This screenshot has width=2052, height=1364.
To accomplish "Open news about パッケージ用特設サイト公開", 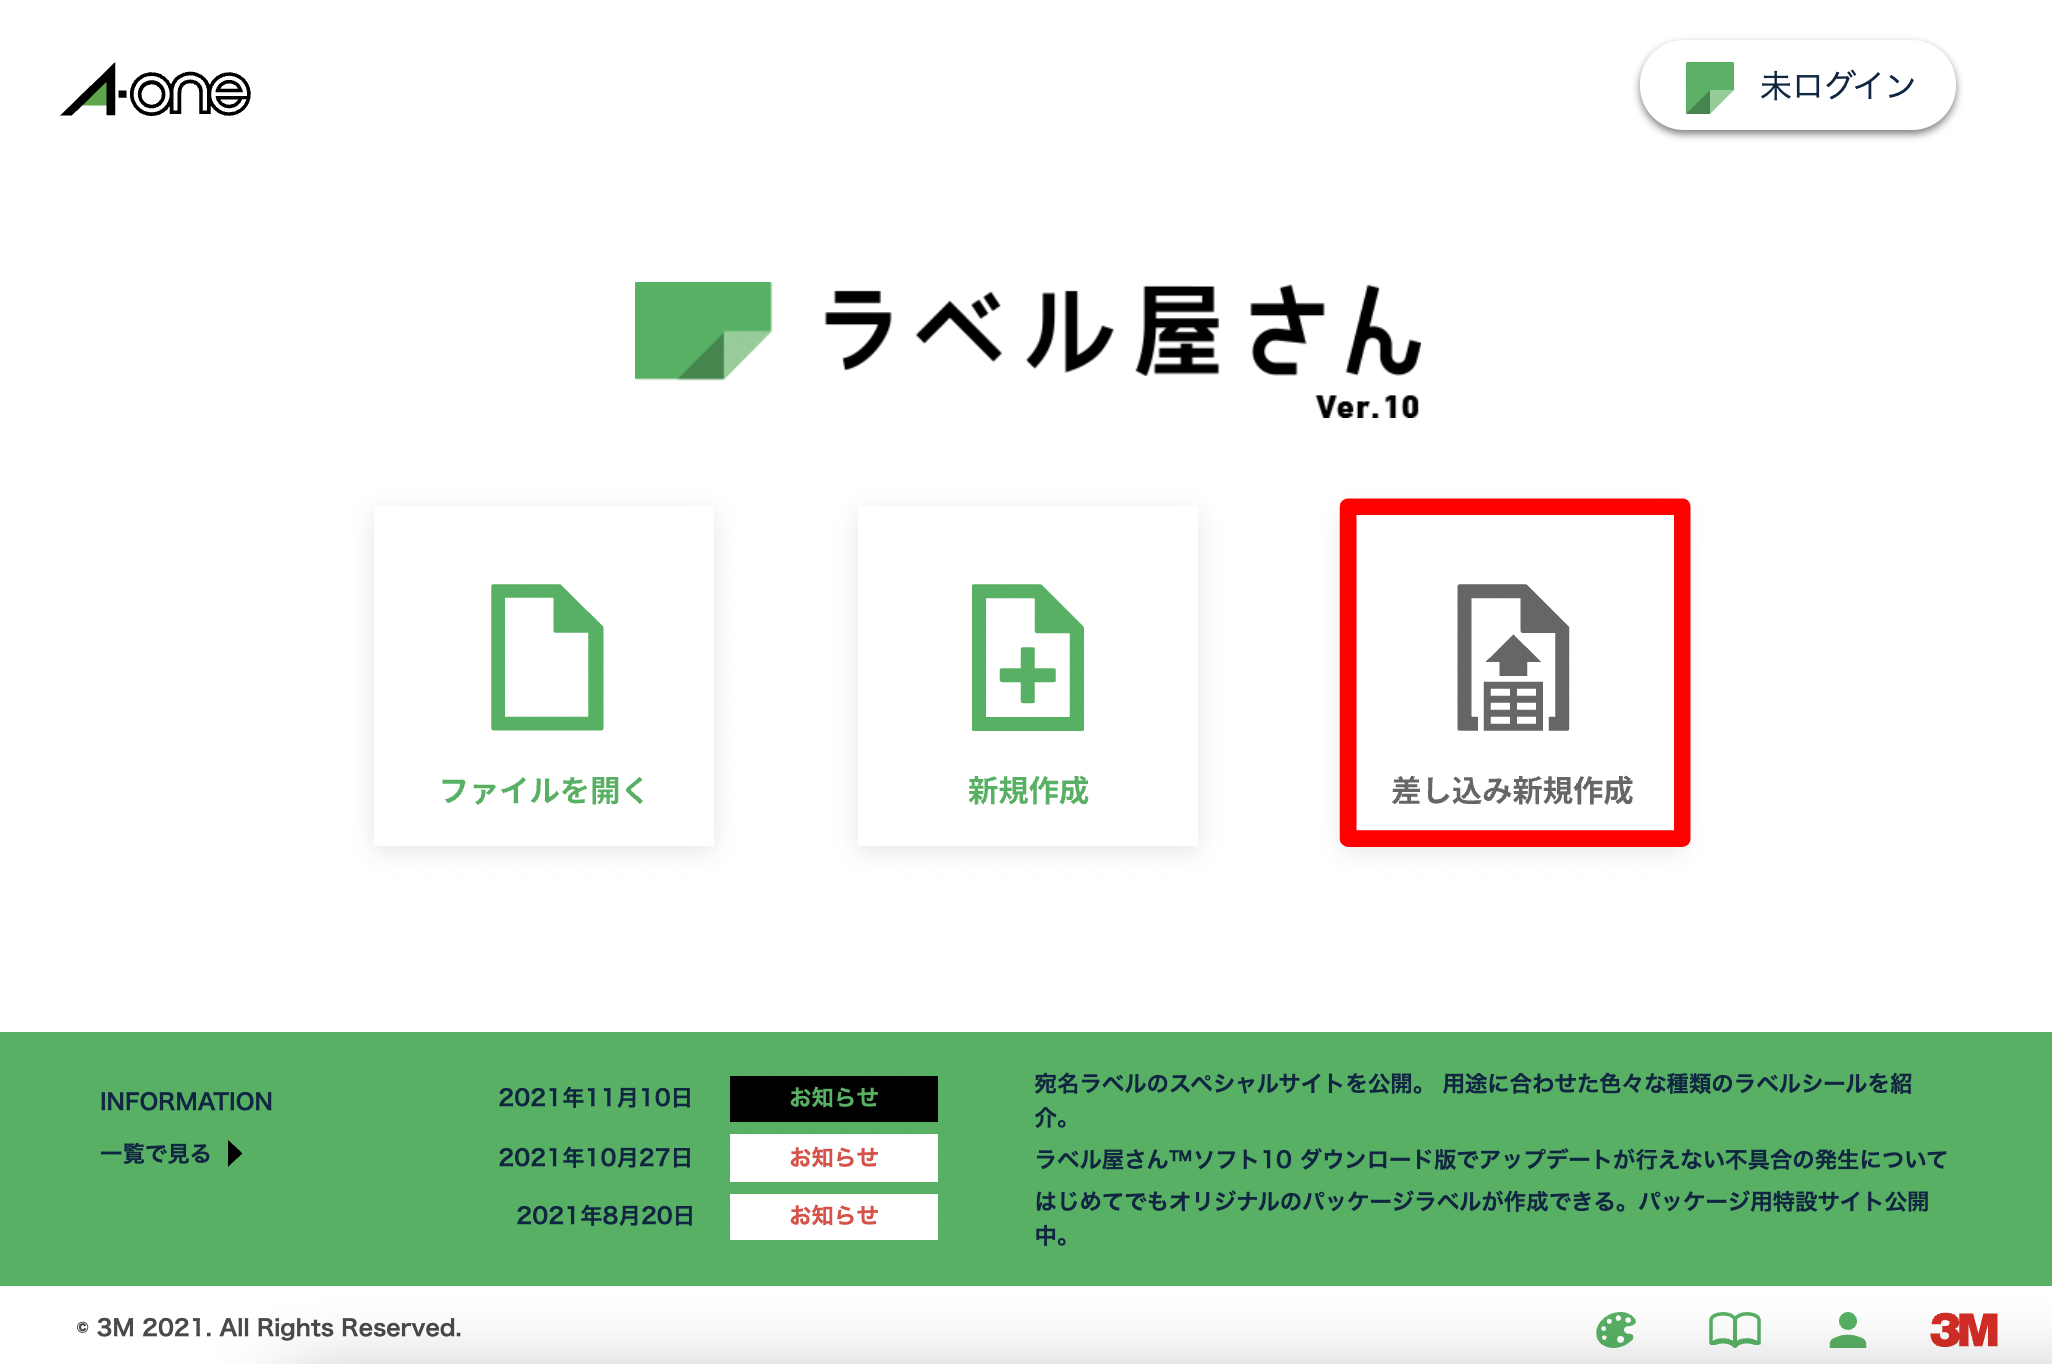I will pos(1482,1217).
